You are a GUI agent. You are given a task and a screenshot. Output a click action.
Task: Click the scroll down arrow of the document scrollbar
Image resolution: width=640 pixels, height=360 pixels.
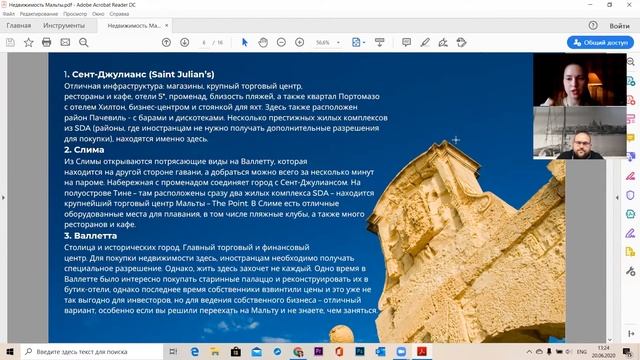coord(610,340)
